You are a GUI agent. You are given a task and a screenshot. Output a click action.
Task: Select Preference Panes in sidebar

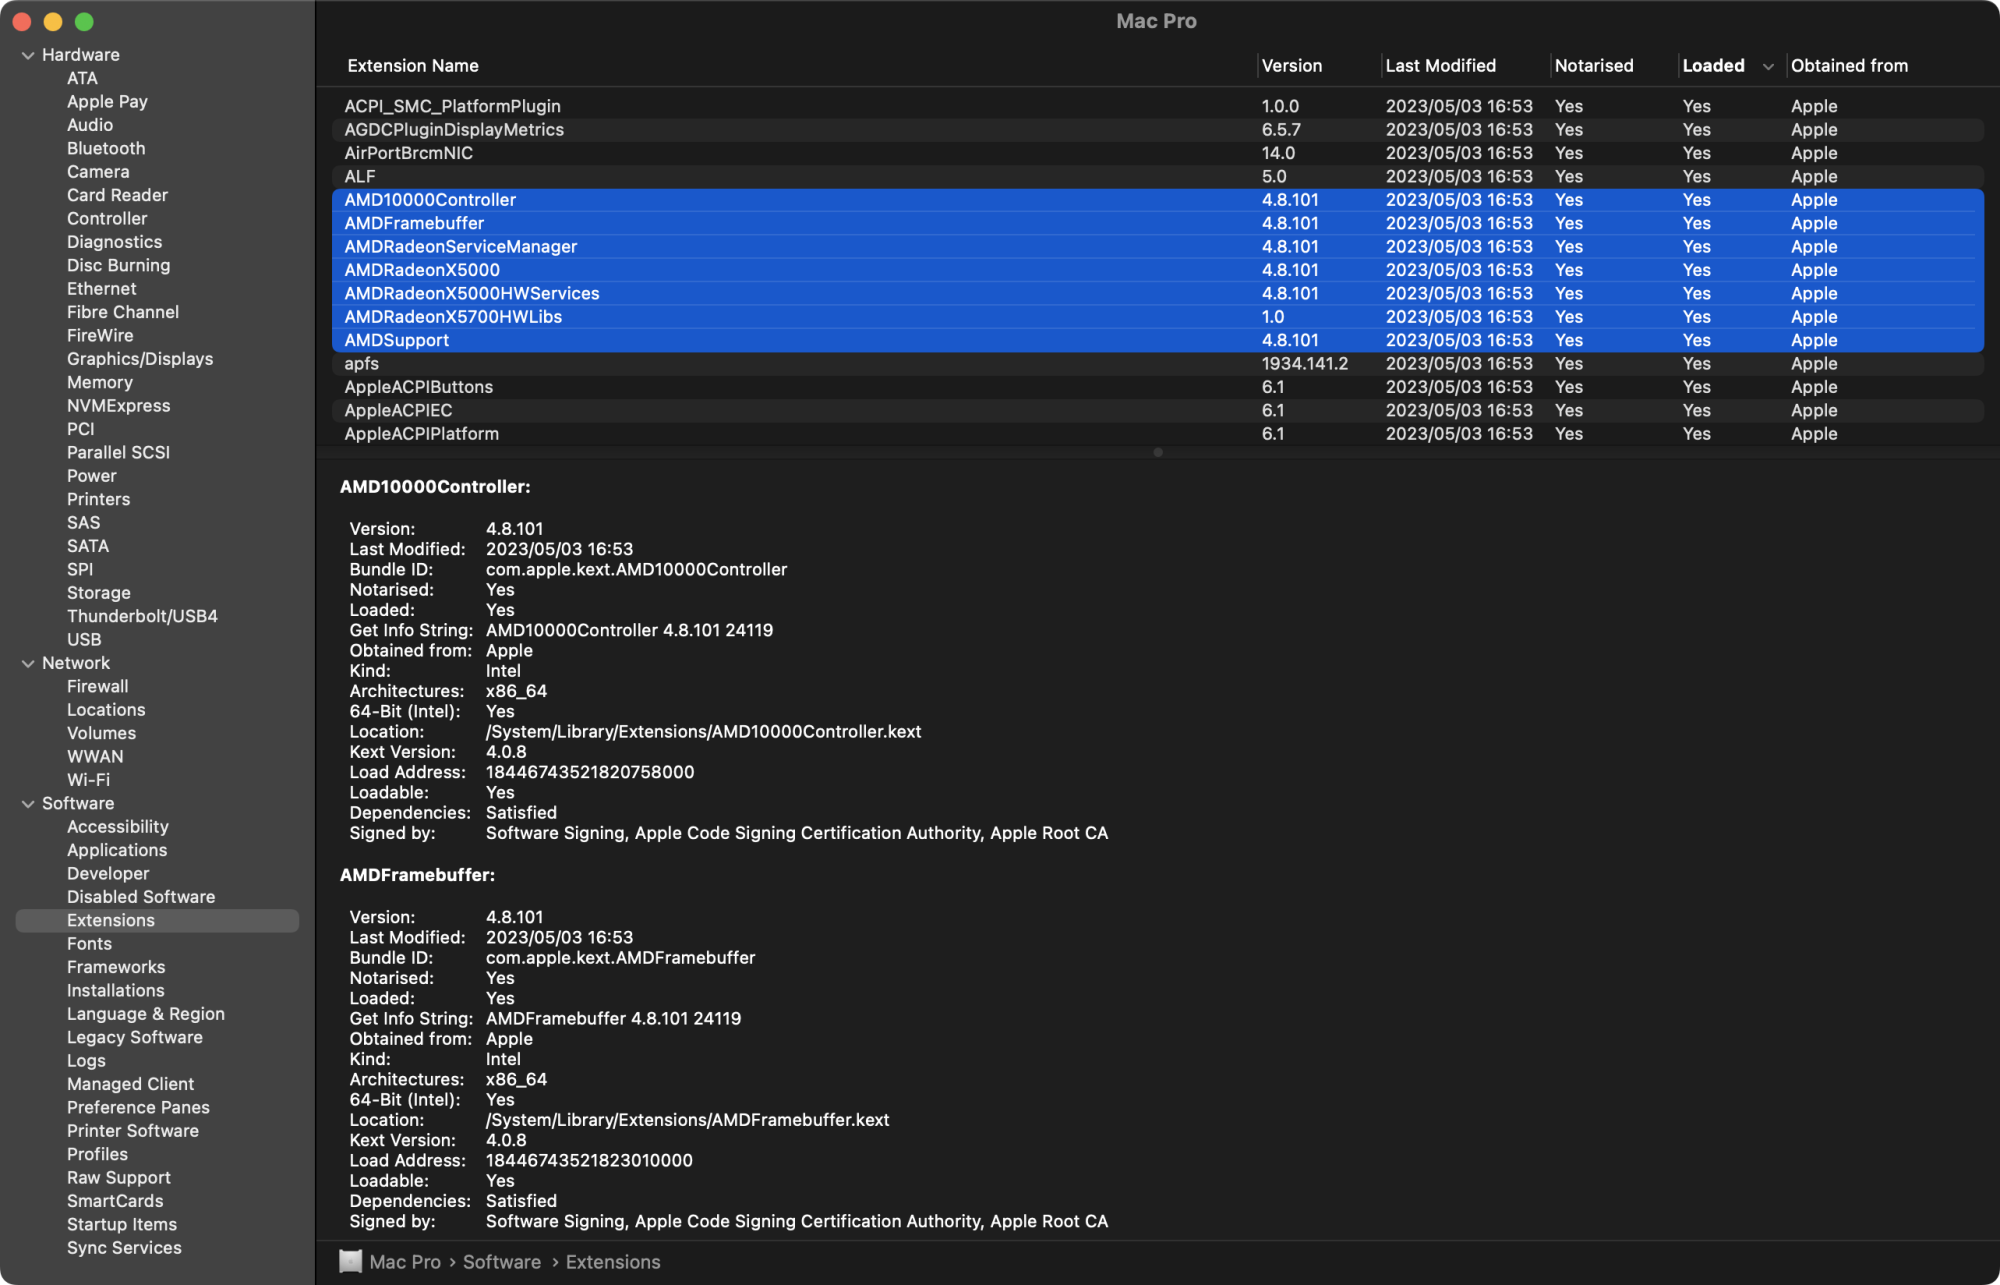pyautogui.click(x=138, y=1108)
